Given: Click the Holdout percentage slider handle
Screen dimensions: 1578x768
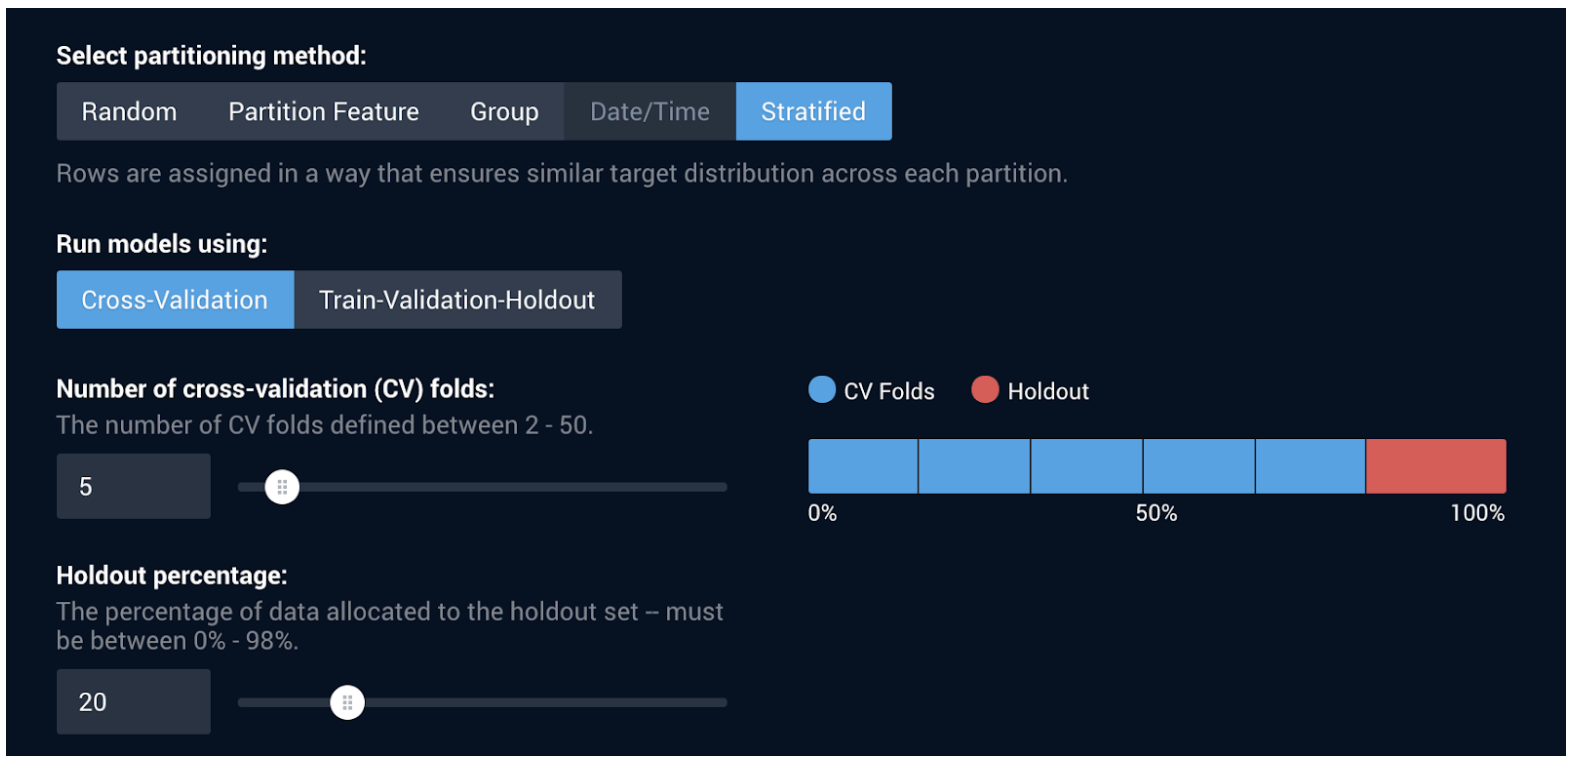Looking at the screenshot, I should 347,702.
